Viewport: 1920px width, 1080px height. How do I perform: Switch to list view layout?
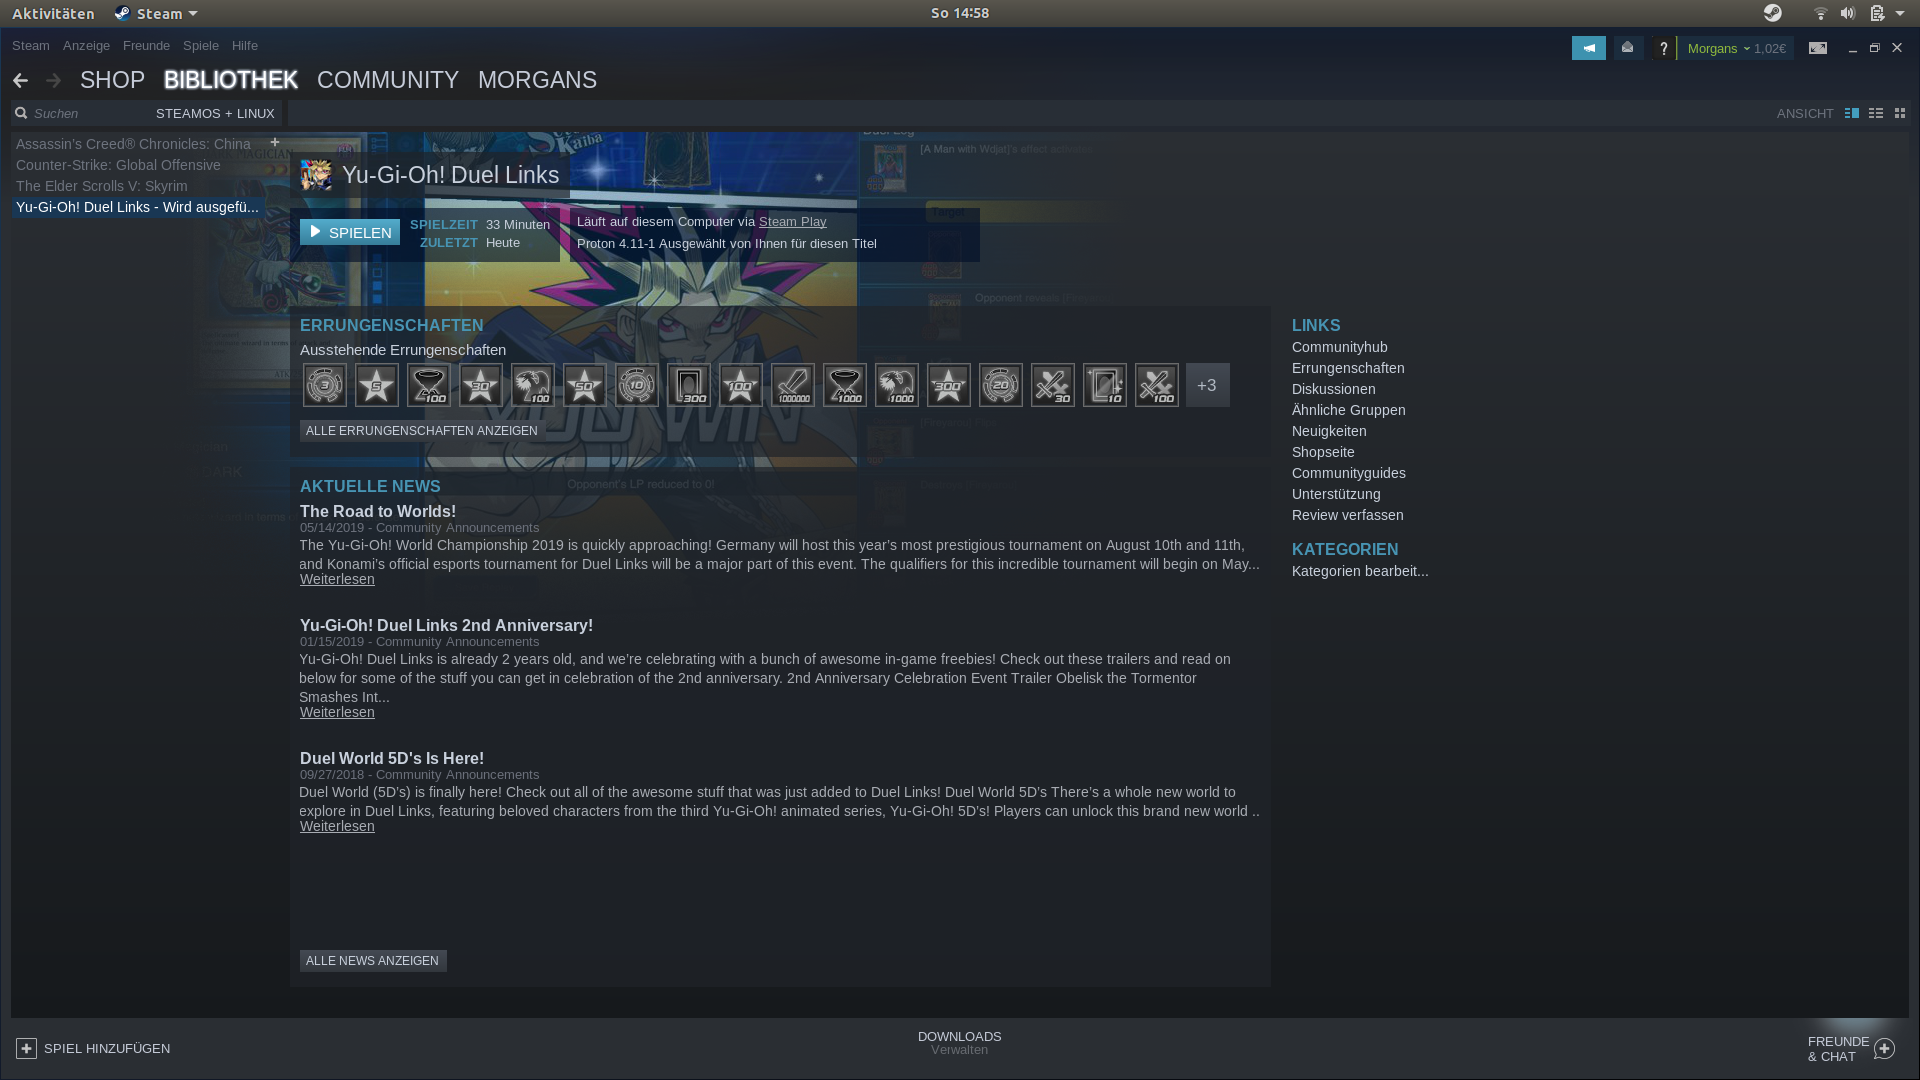click(x=1876, y=114)
